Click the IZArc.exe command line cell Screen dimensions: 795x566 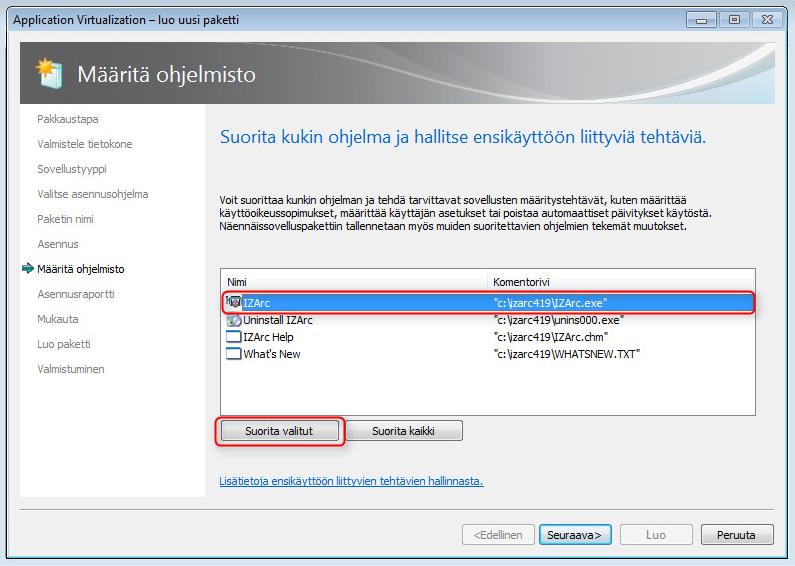tap(551, 303)
